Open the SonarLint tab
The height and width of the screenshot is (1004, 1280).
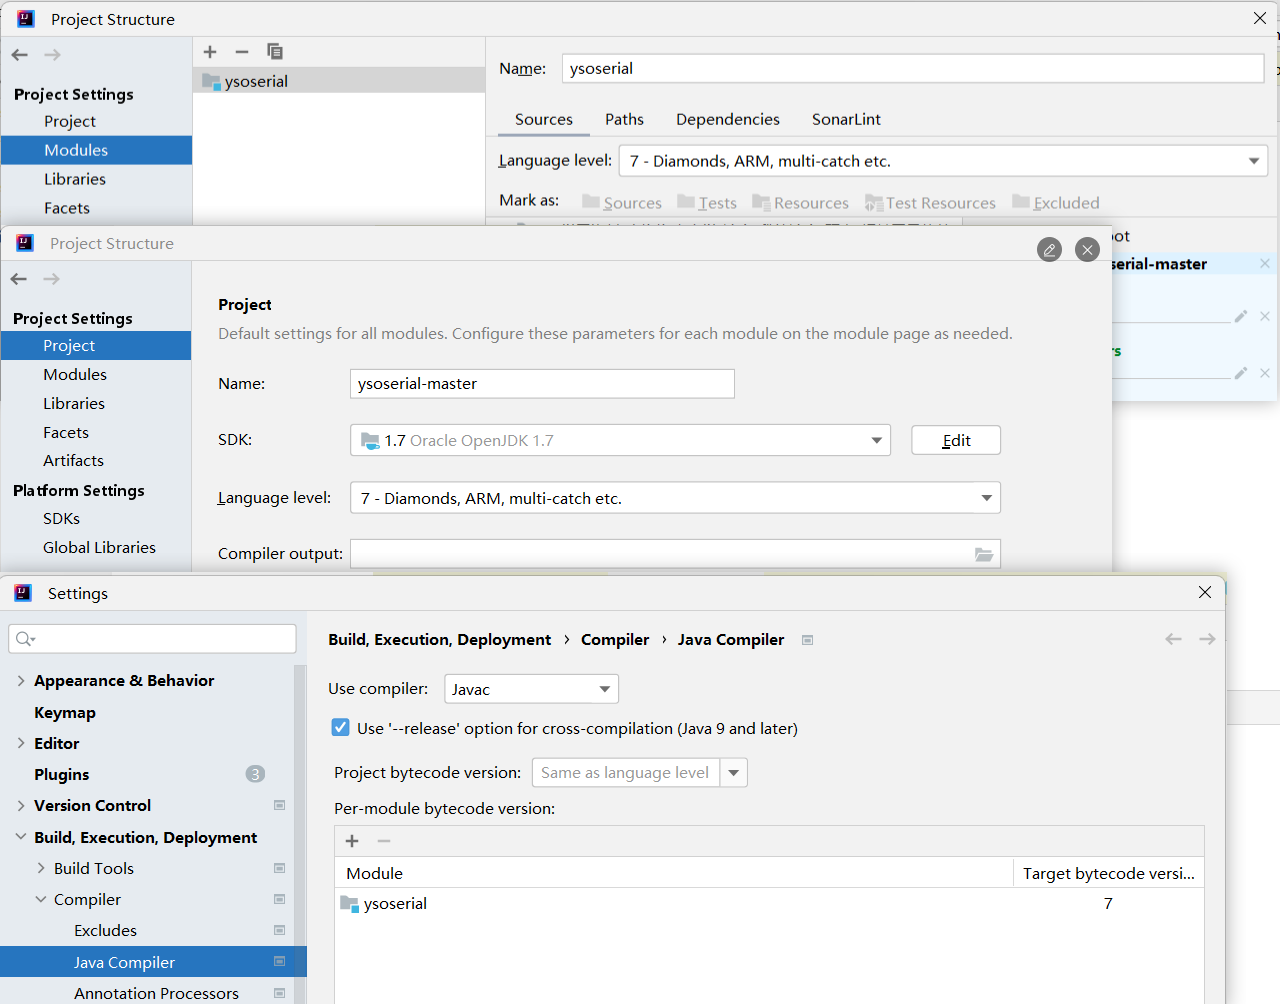[x=846, y=119]
